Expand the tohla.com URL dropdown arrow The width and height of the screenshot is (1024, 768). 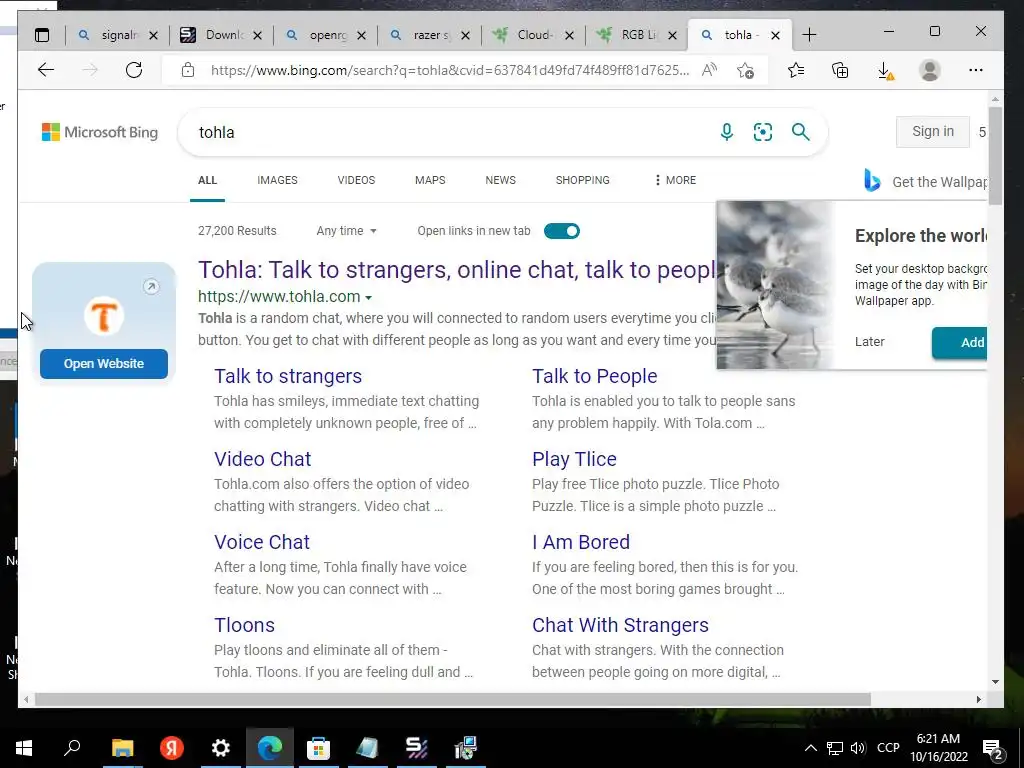pyautogui.click(x=368, y=298)
